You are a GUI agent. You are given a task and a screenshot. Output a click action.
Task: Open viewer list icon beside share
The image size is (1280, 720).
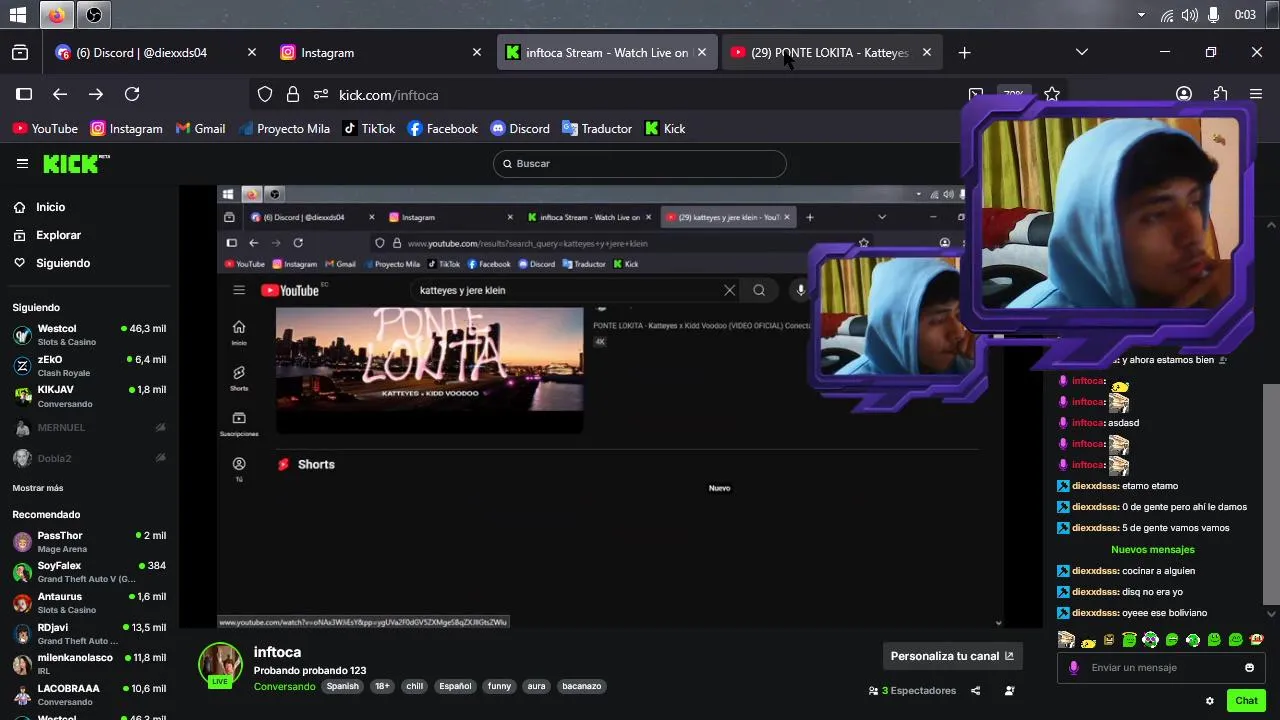(x=1009, y=691)
